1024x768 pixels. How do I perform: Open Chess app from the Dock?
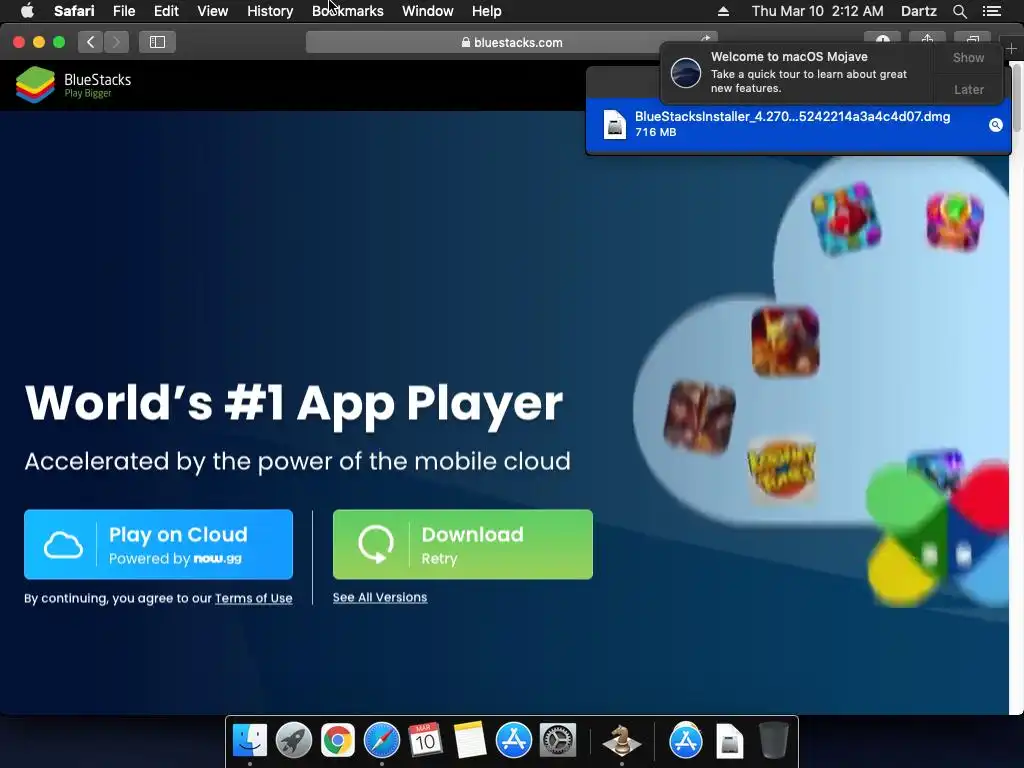(x=621, y=741)
